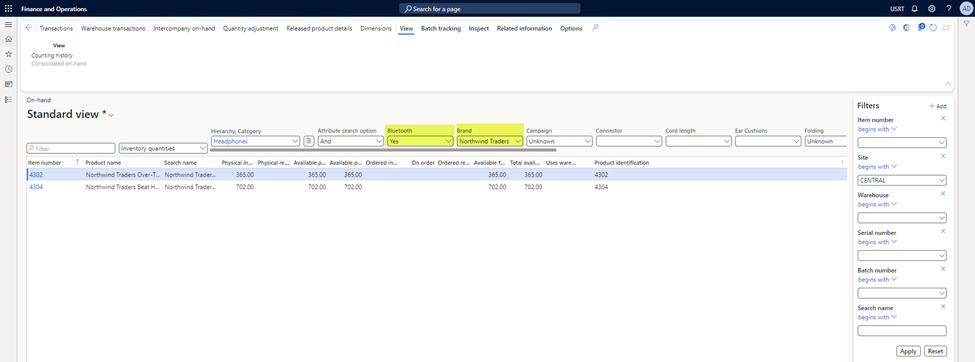Open Warehouse transactions menu
This screenshot has height=362, width=975.
tap(113, 29)
